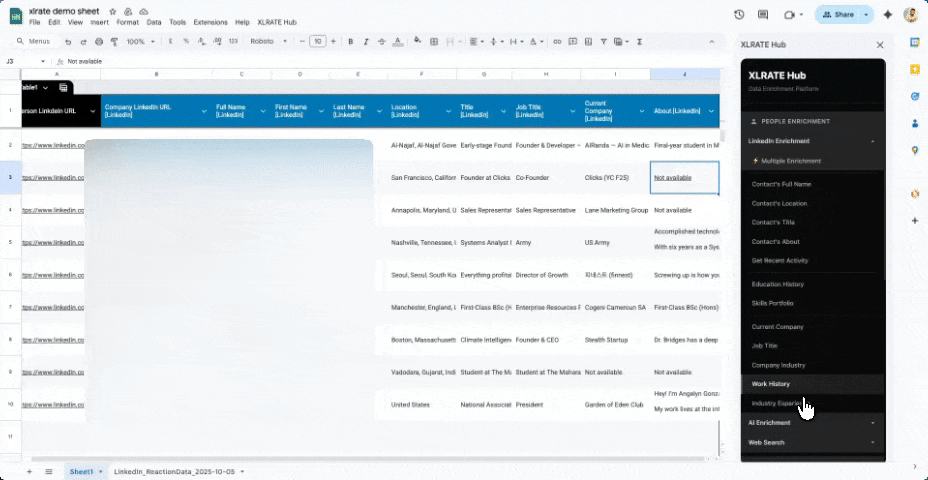Toggle bold formatting
Viewport: 928px width, 480px height.
pos(350,41)
